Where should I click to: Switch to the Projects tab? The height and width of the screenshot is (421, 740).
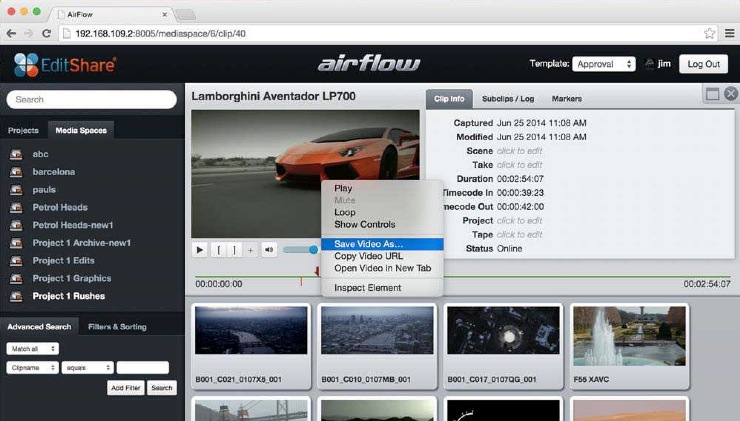tap(23, 130)
